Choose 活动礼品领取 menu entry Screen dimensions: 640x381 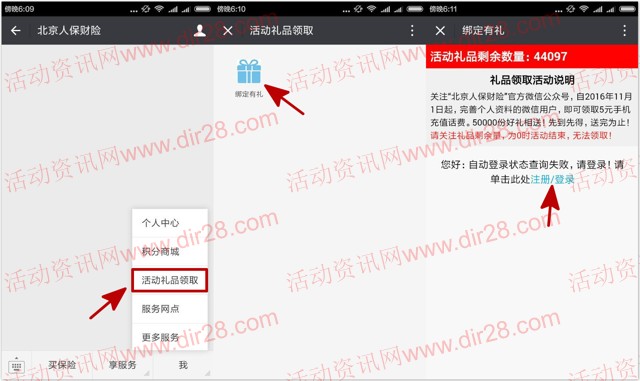pos(169,280)
